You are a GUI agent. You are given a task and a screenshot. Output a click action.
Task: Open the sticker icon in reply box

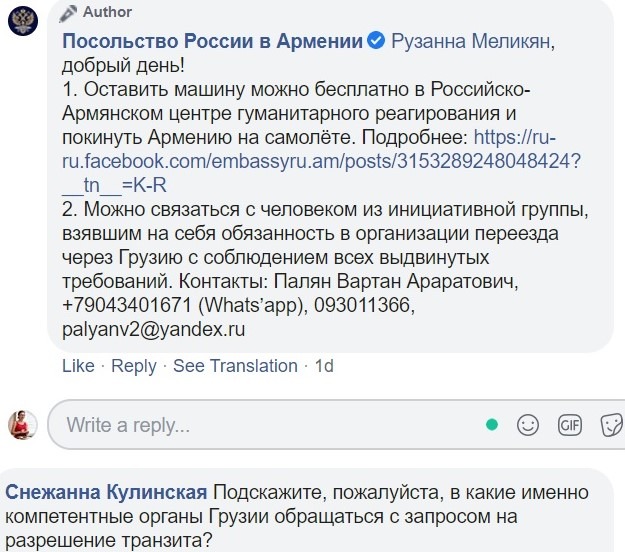click(x=612, y=425)
